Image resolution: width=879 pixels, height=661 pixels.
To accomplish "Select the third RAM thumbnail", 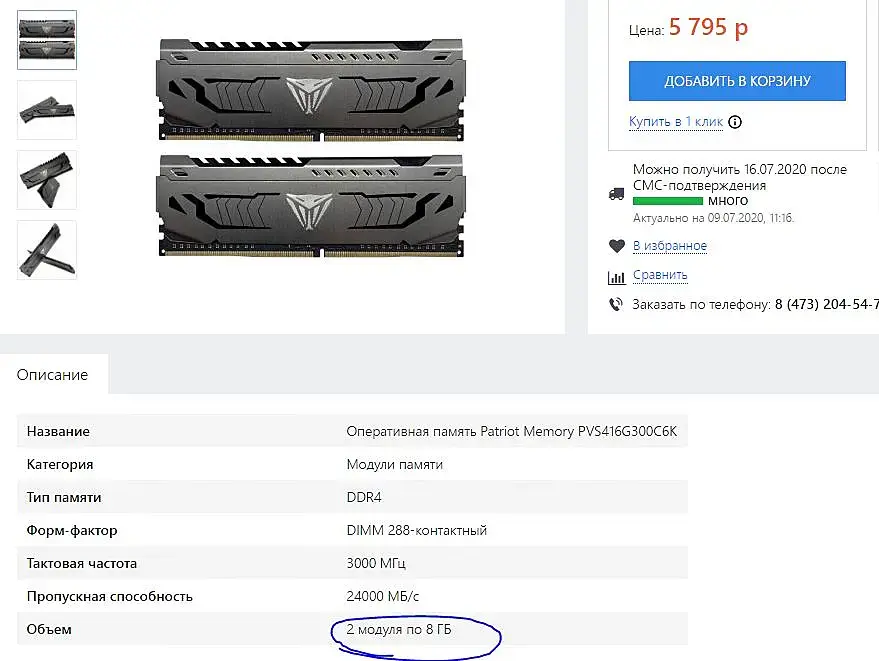I will pos(47,180).
